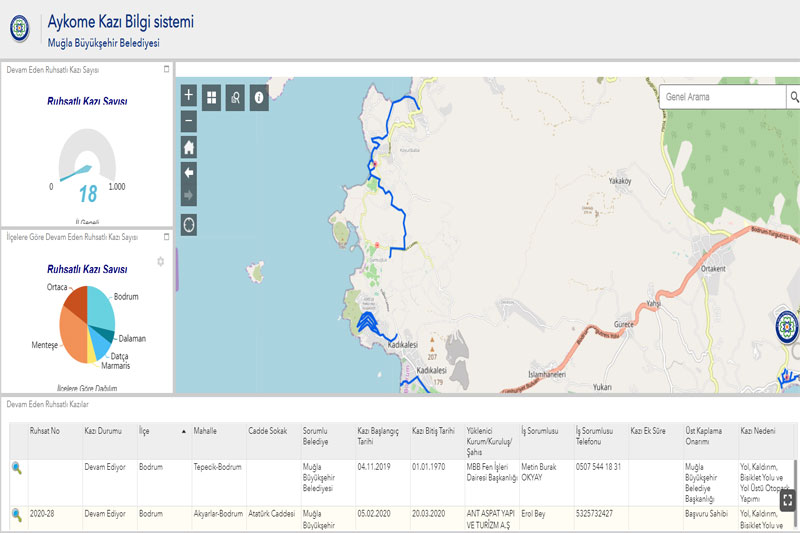This screenshot has width=800, height=533.
Task: Open the basemap gallery grid icon
Action: pyautogui.click(x=211, y=97)
